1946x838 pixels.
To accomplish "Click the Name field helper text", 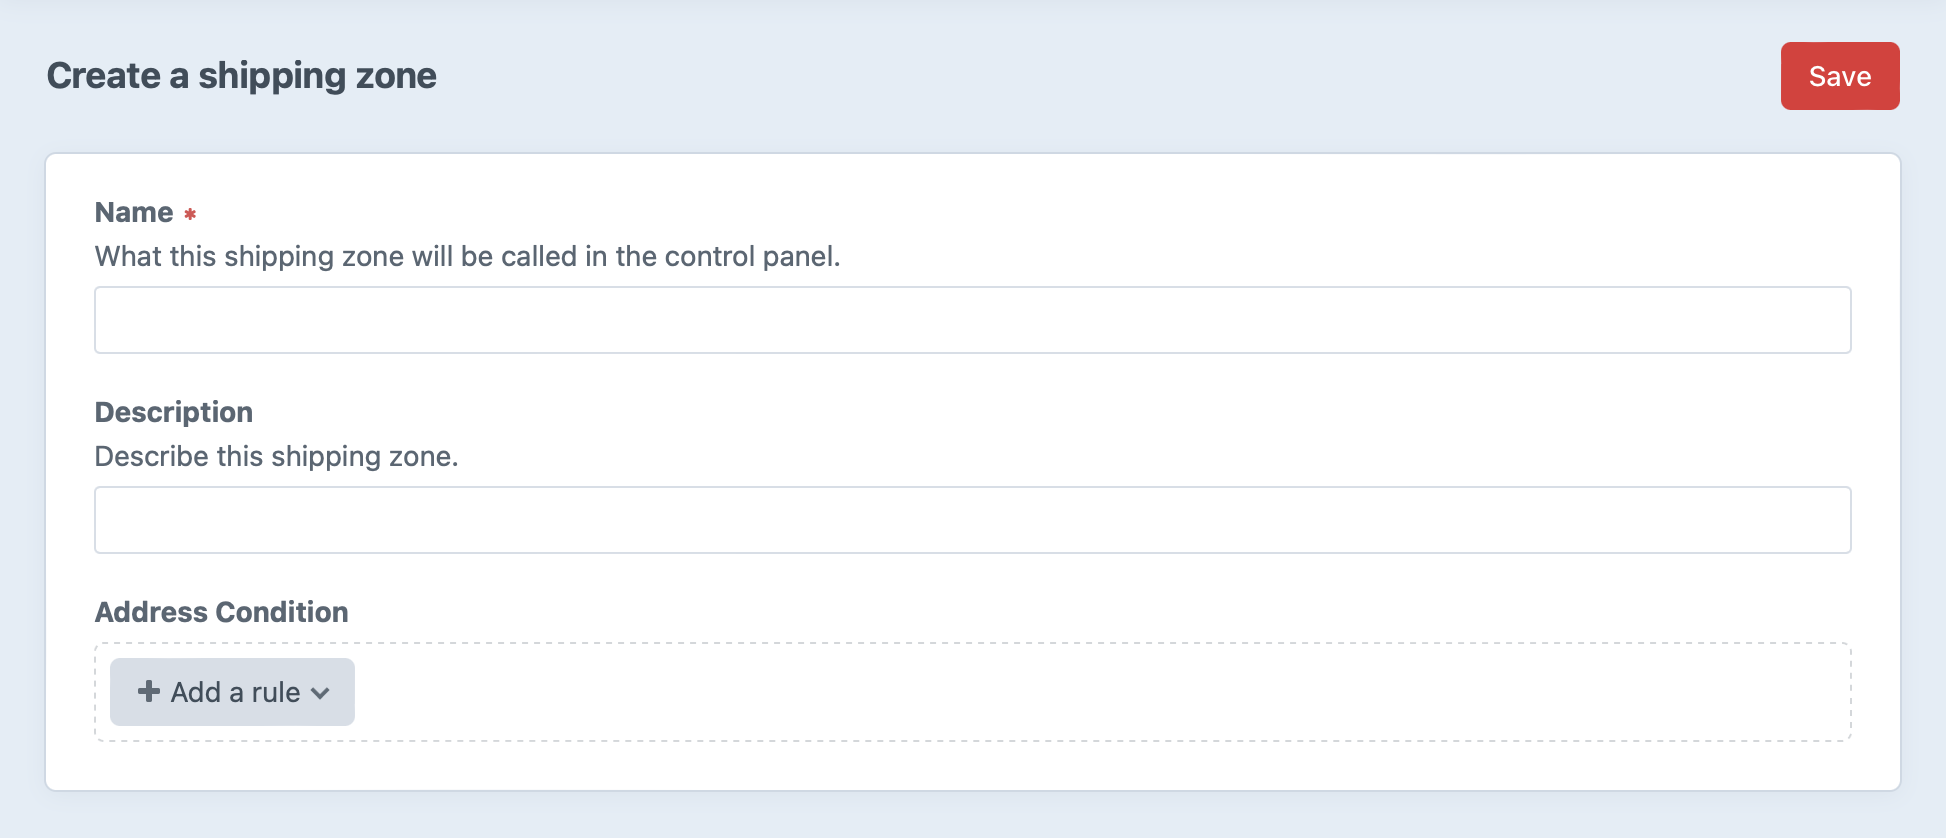I will click(468, 256).
